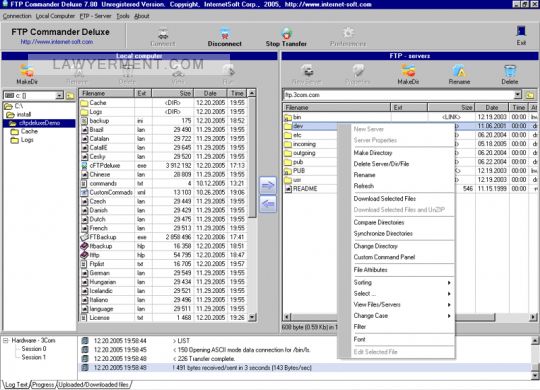Open the local drive c: dropdown
Viewport: 540px width, 390px height.
60,95
